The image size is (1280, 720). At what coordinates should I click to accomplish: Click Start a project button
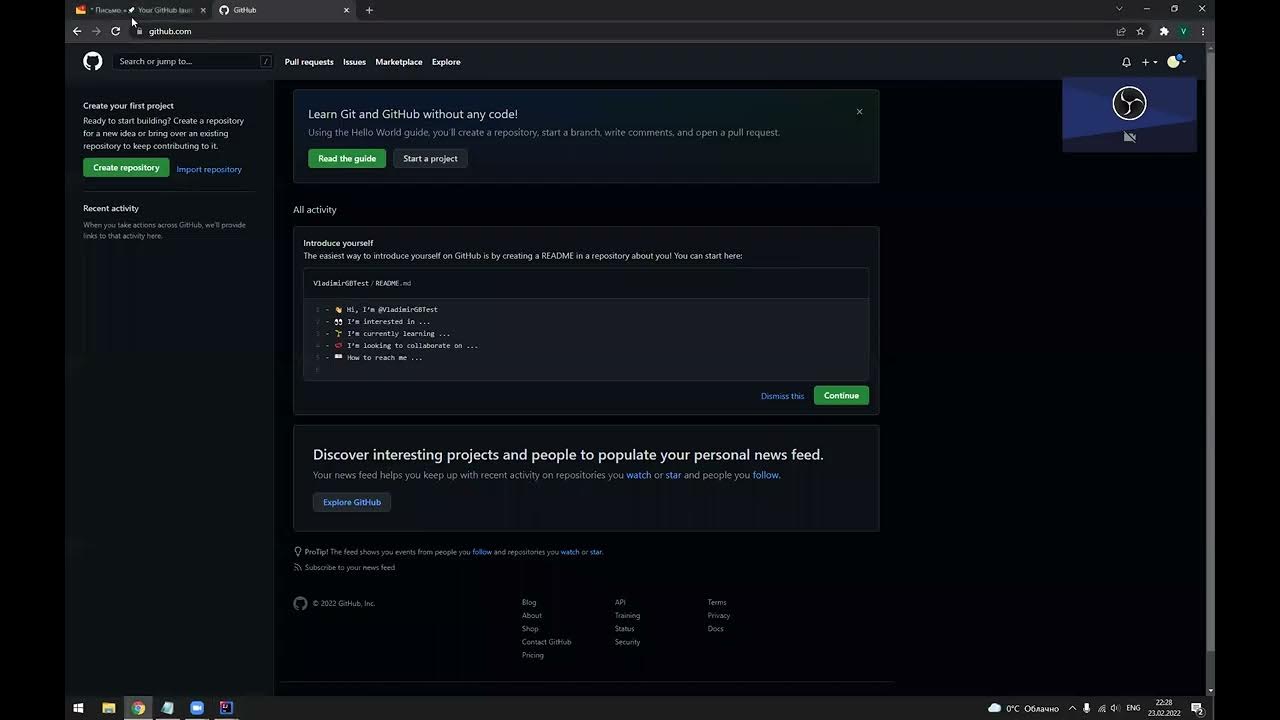(430, 158)
